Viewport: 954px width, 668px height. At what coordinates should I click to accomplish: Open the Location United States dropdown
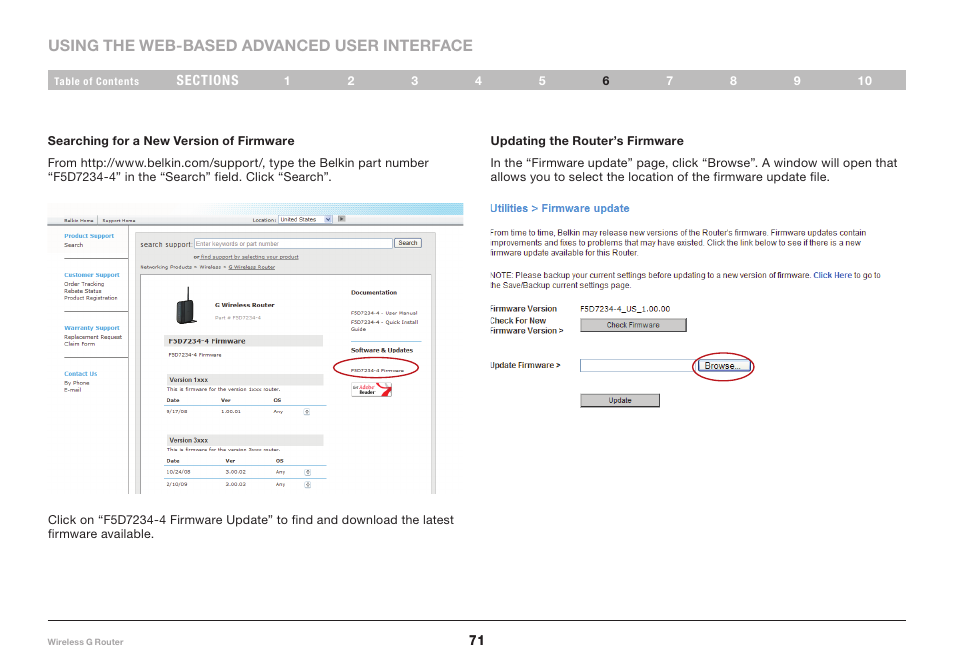click(x=305, y=219)
